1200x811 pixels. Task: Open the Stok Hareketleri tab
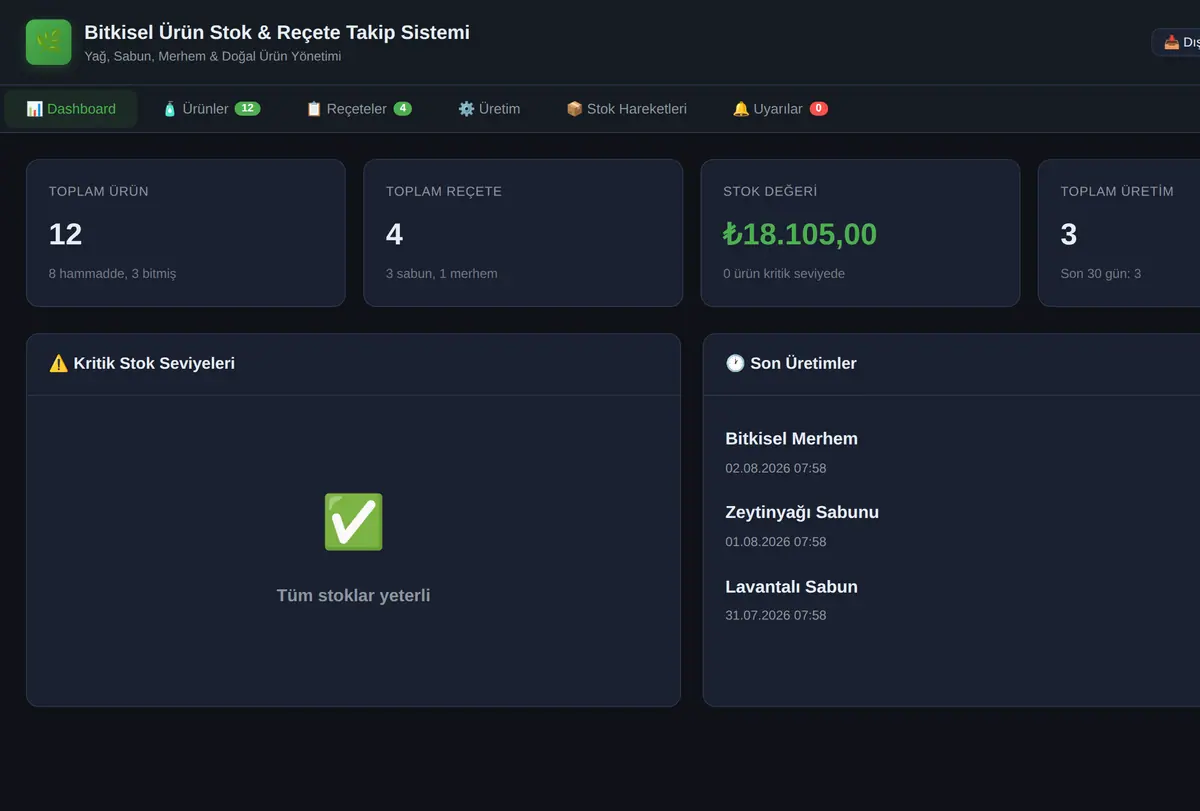pos(627,109)
